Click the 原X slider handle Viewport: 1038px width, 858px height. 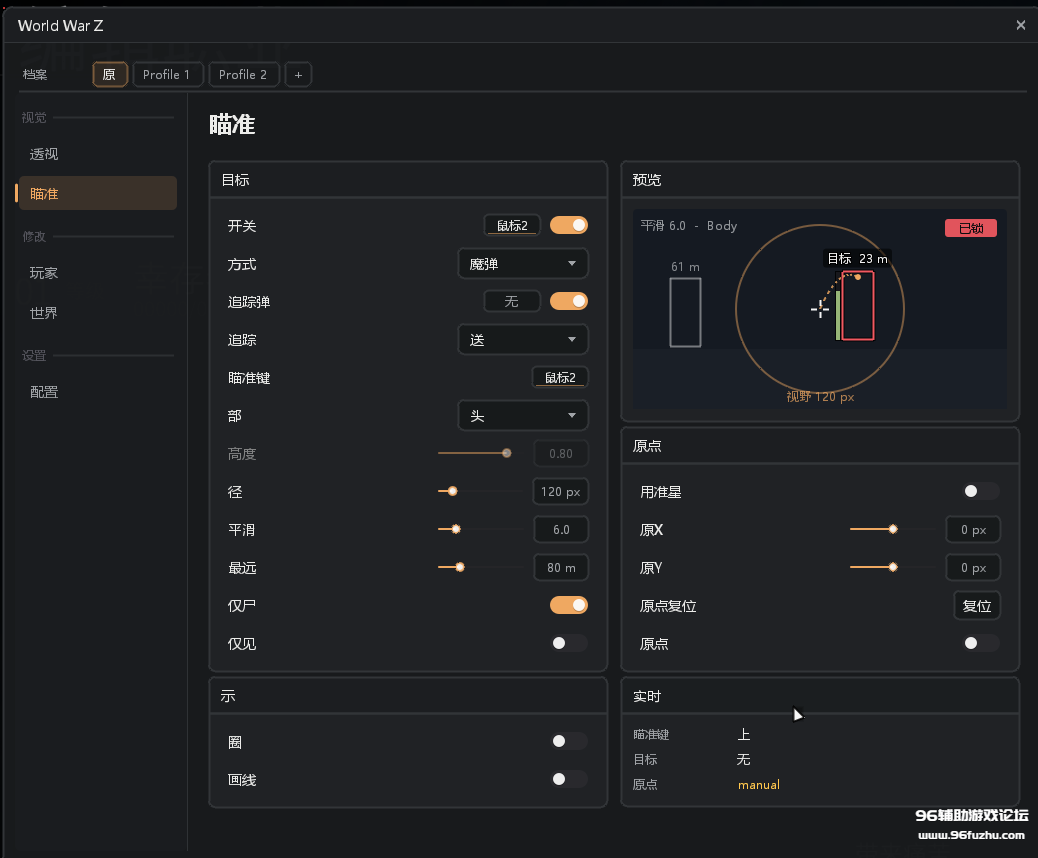coord(893,529)
